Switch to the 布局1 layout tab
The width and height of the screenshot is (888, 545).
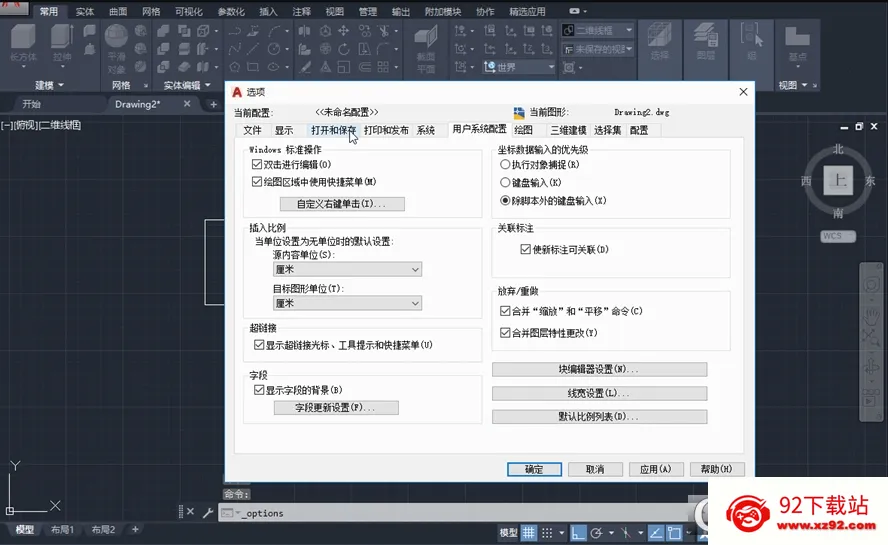click(62, 530)
